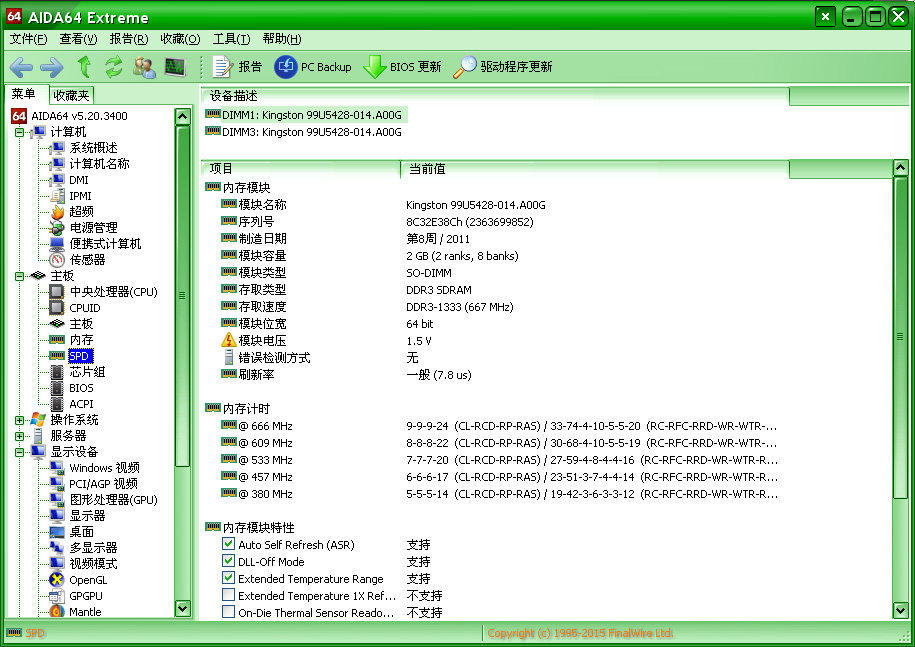The image size is (915, 647).
Task: Select 图形处理器(GPU) in the tree
Action: [104, 500]
